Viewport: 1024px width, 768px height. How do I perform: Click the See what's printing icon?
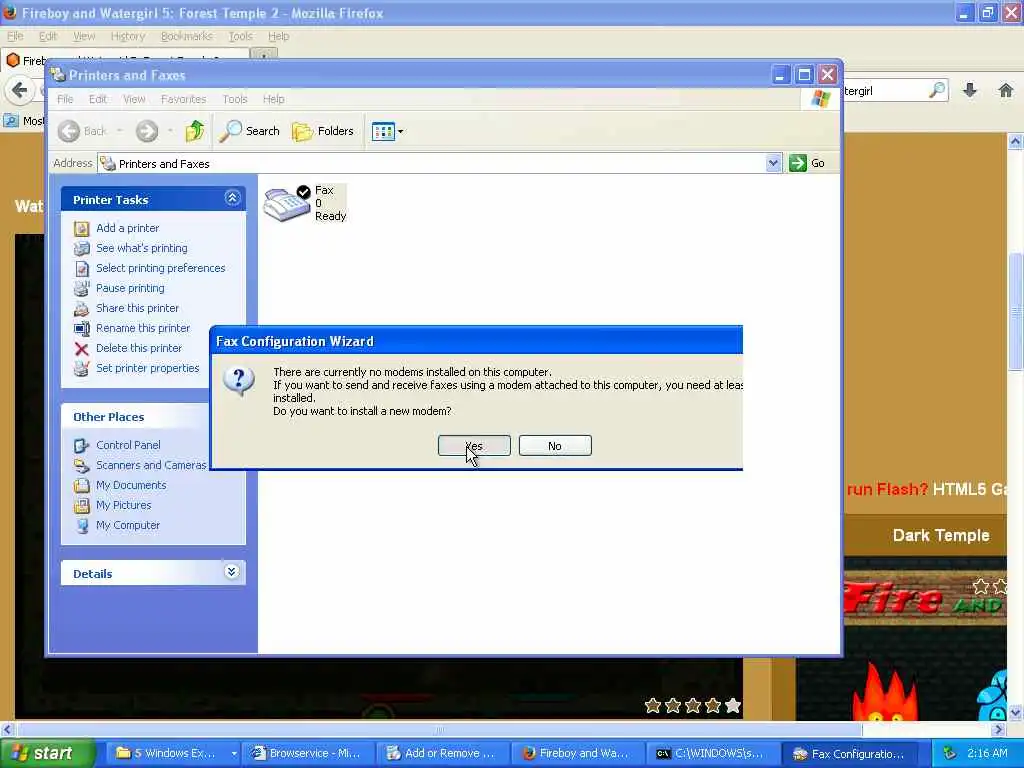[x=82, y=249]
